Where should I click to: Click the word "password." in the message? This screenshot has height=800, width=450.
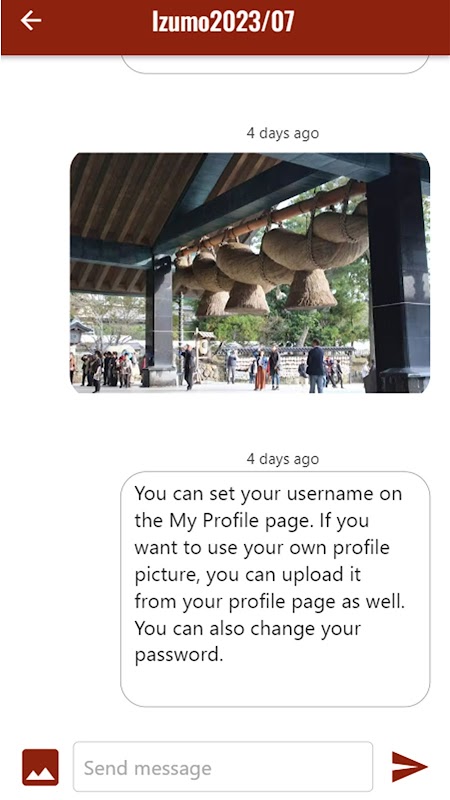pos(179,655)
